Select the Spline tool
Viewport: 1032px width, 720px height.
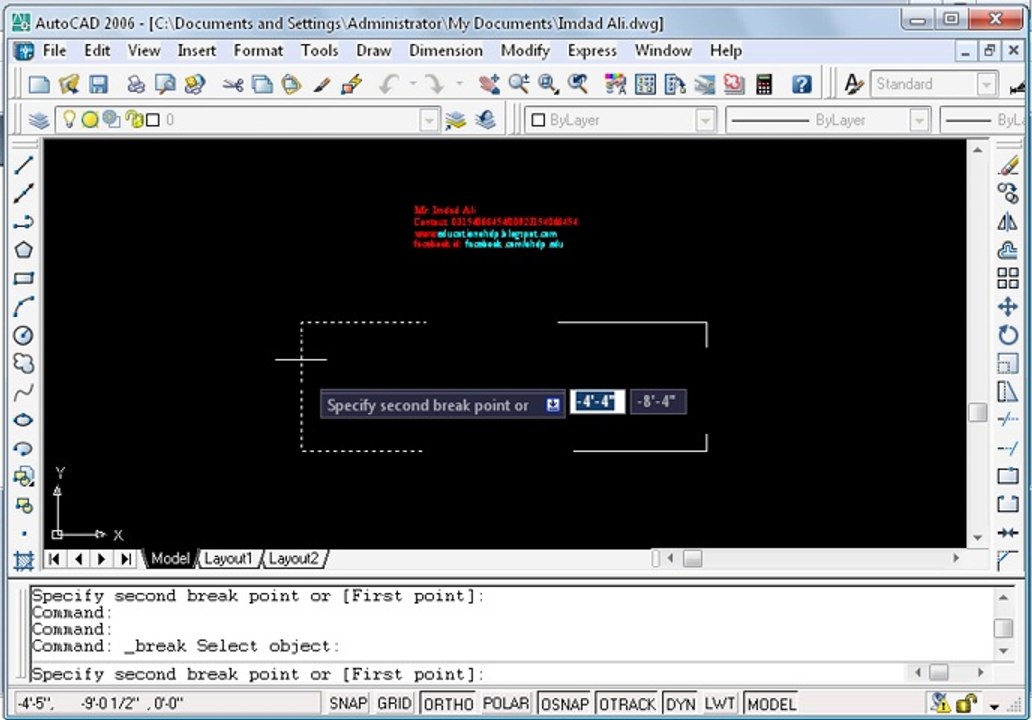pyautogui.click(x=24, y=392)
